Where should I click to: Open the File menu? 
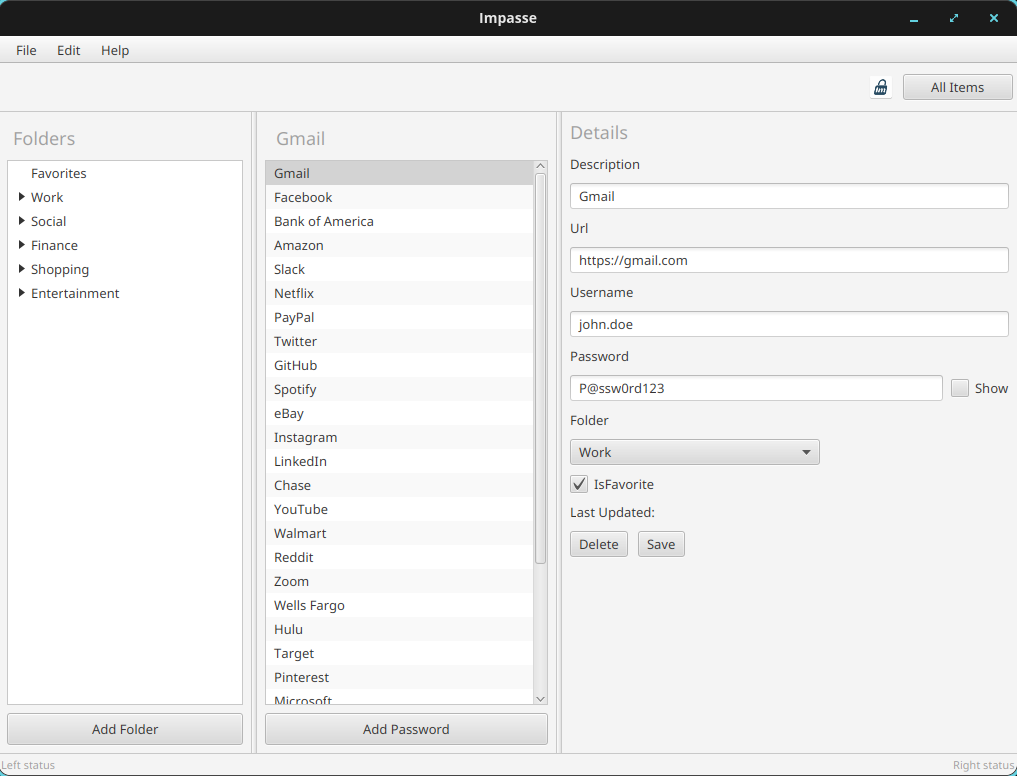26,50
